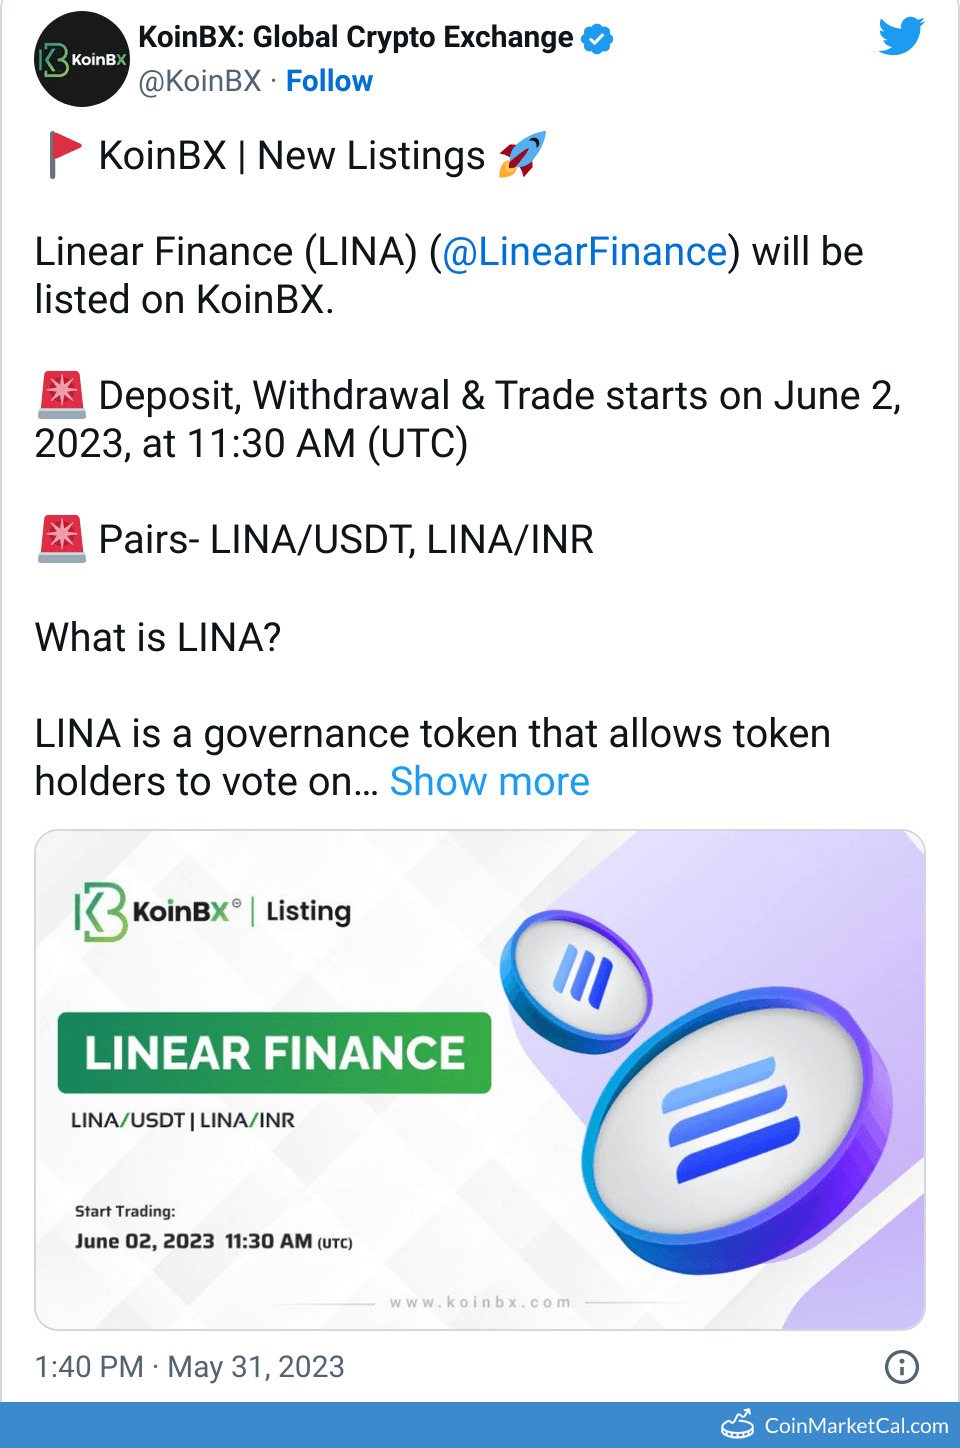Click the red flag emoji
The image size is (960, 1448).
[65, 155]
